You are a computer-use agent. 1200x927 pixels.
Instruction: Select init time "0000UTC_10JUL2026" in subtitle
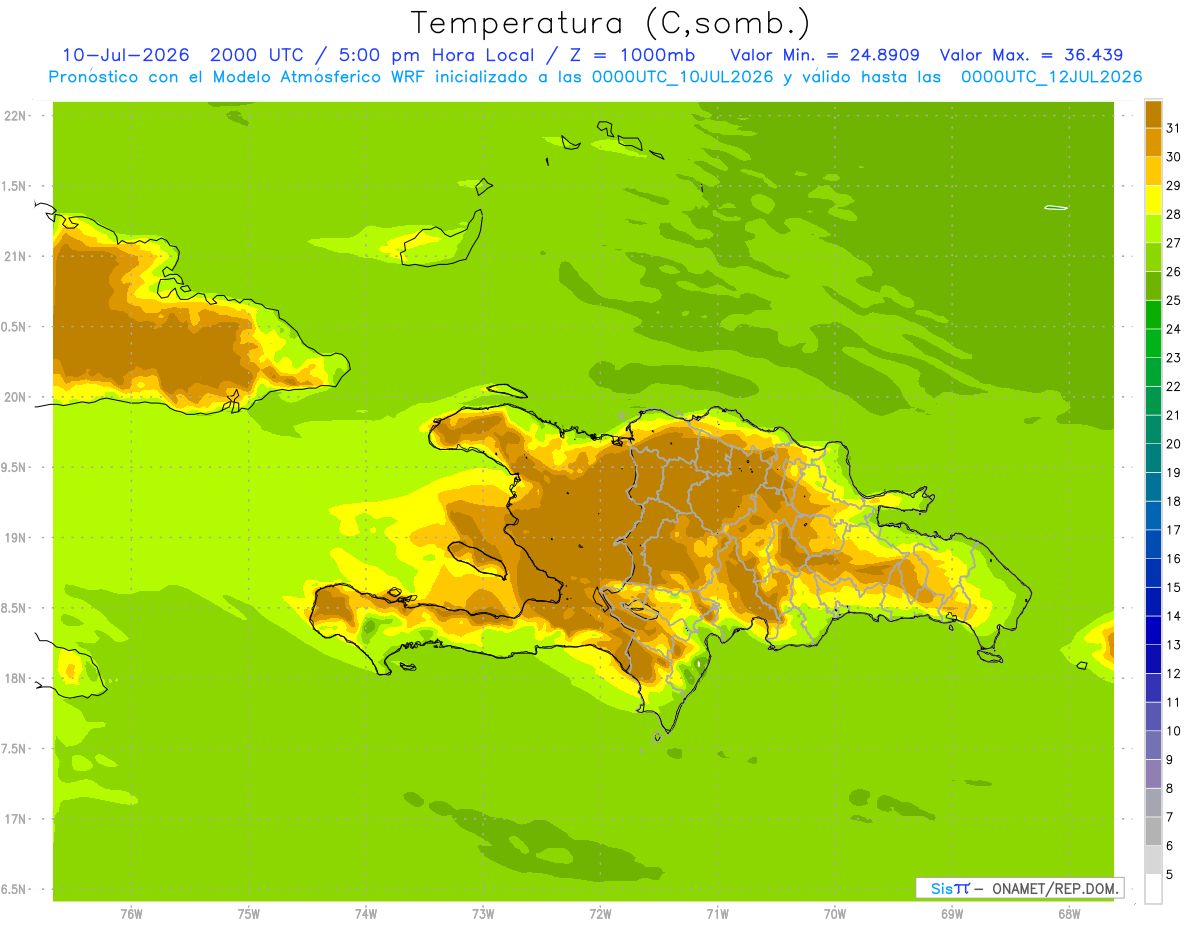point(682,77)
